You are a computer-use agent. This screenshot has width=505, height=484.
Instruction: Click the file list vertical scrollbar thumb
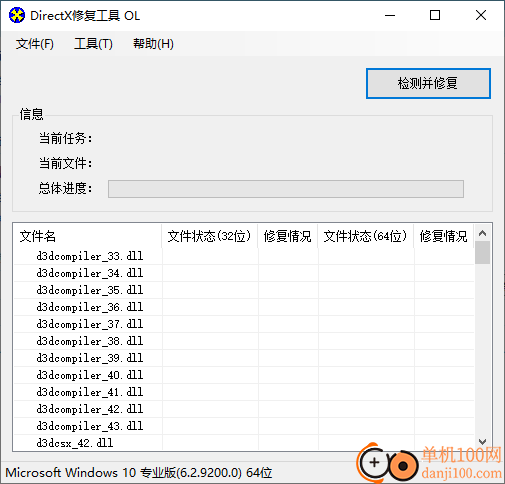pos(482,253)
